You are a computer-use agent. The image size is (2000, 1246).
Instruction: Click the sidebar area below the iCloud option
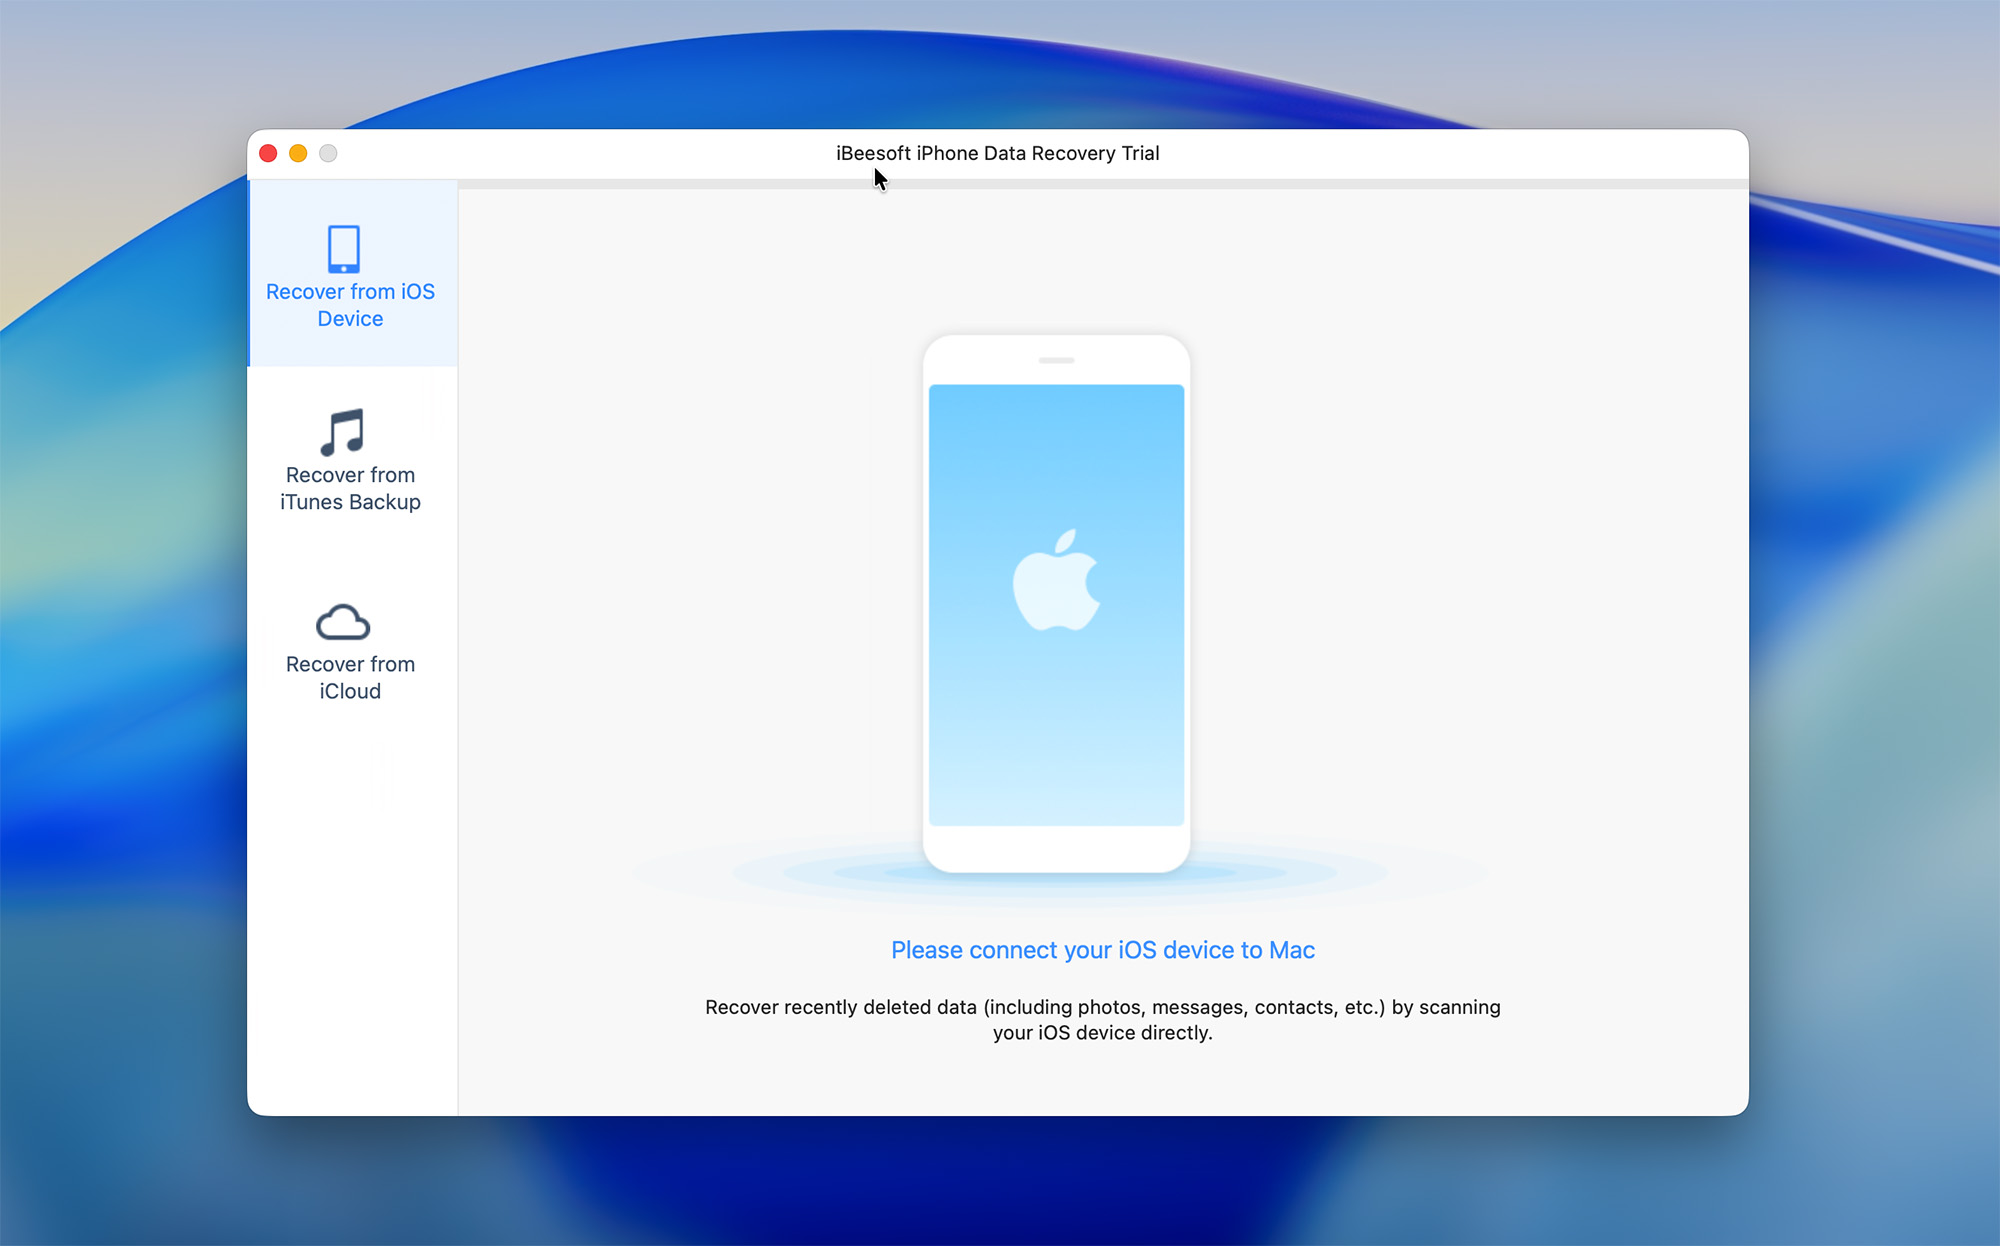[349, 900]
